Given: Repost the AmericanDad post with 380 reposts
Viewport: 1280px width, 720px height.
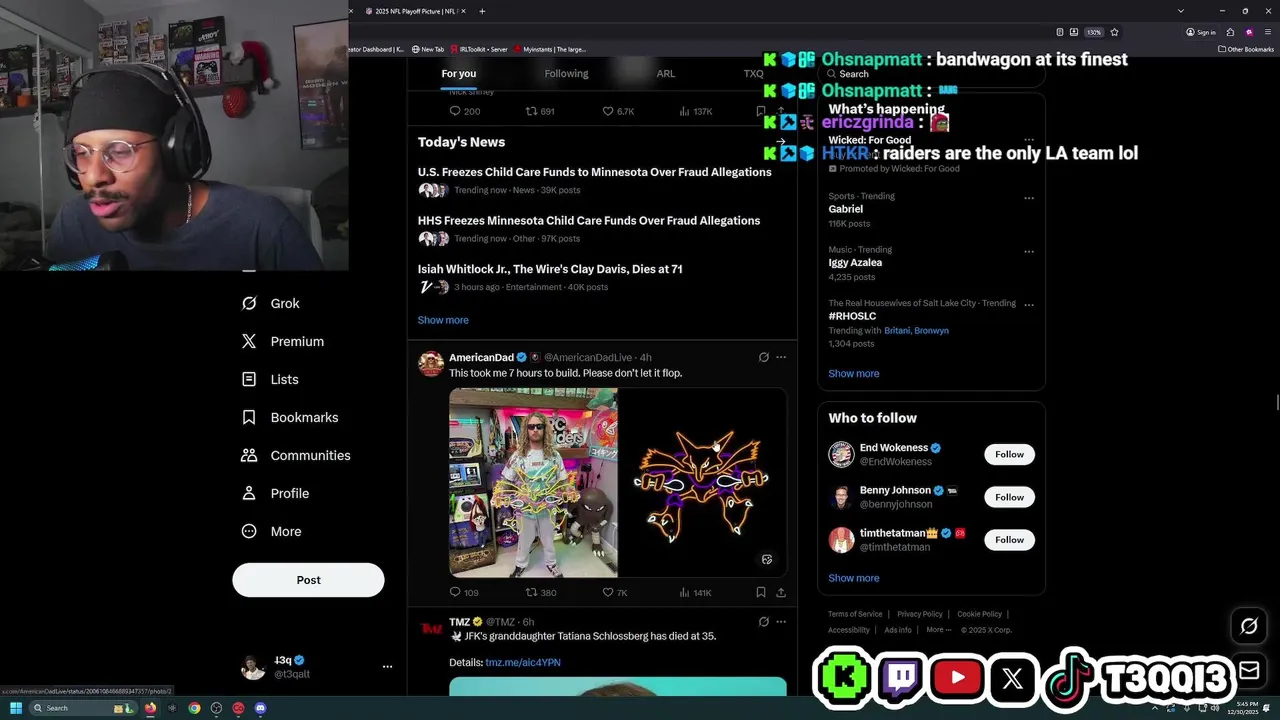Looking at the screenshot, I should point(541,592).
